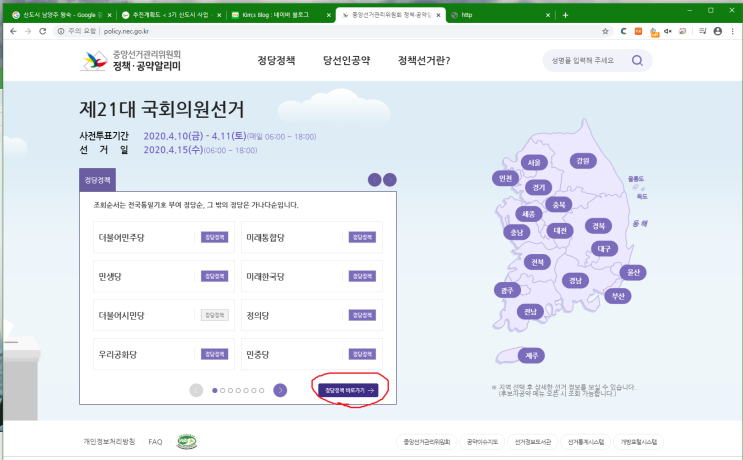Open 정당정책 button for 정의당
The height and width of the screenshot is (460, 743).
pyautogui.click(x=362, y=315)
